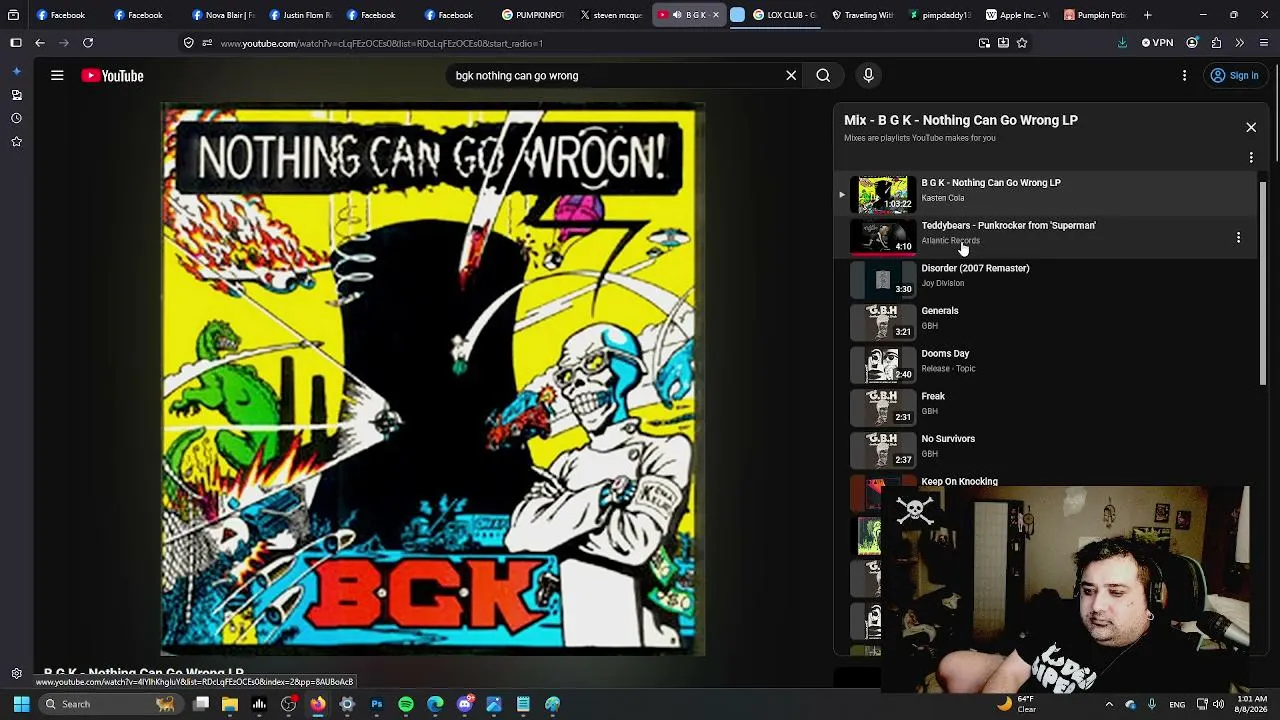The height and width of the screenshot is (720, 1280).
Task: Switch to the steven mcque X tab
Action: click(611, 15)
